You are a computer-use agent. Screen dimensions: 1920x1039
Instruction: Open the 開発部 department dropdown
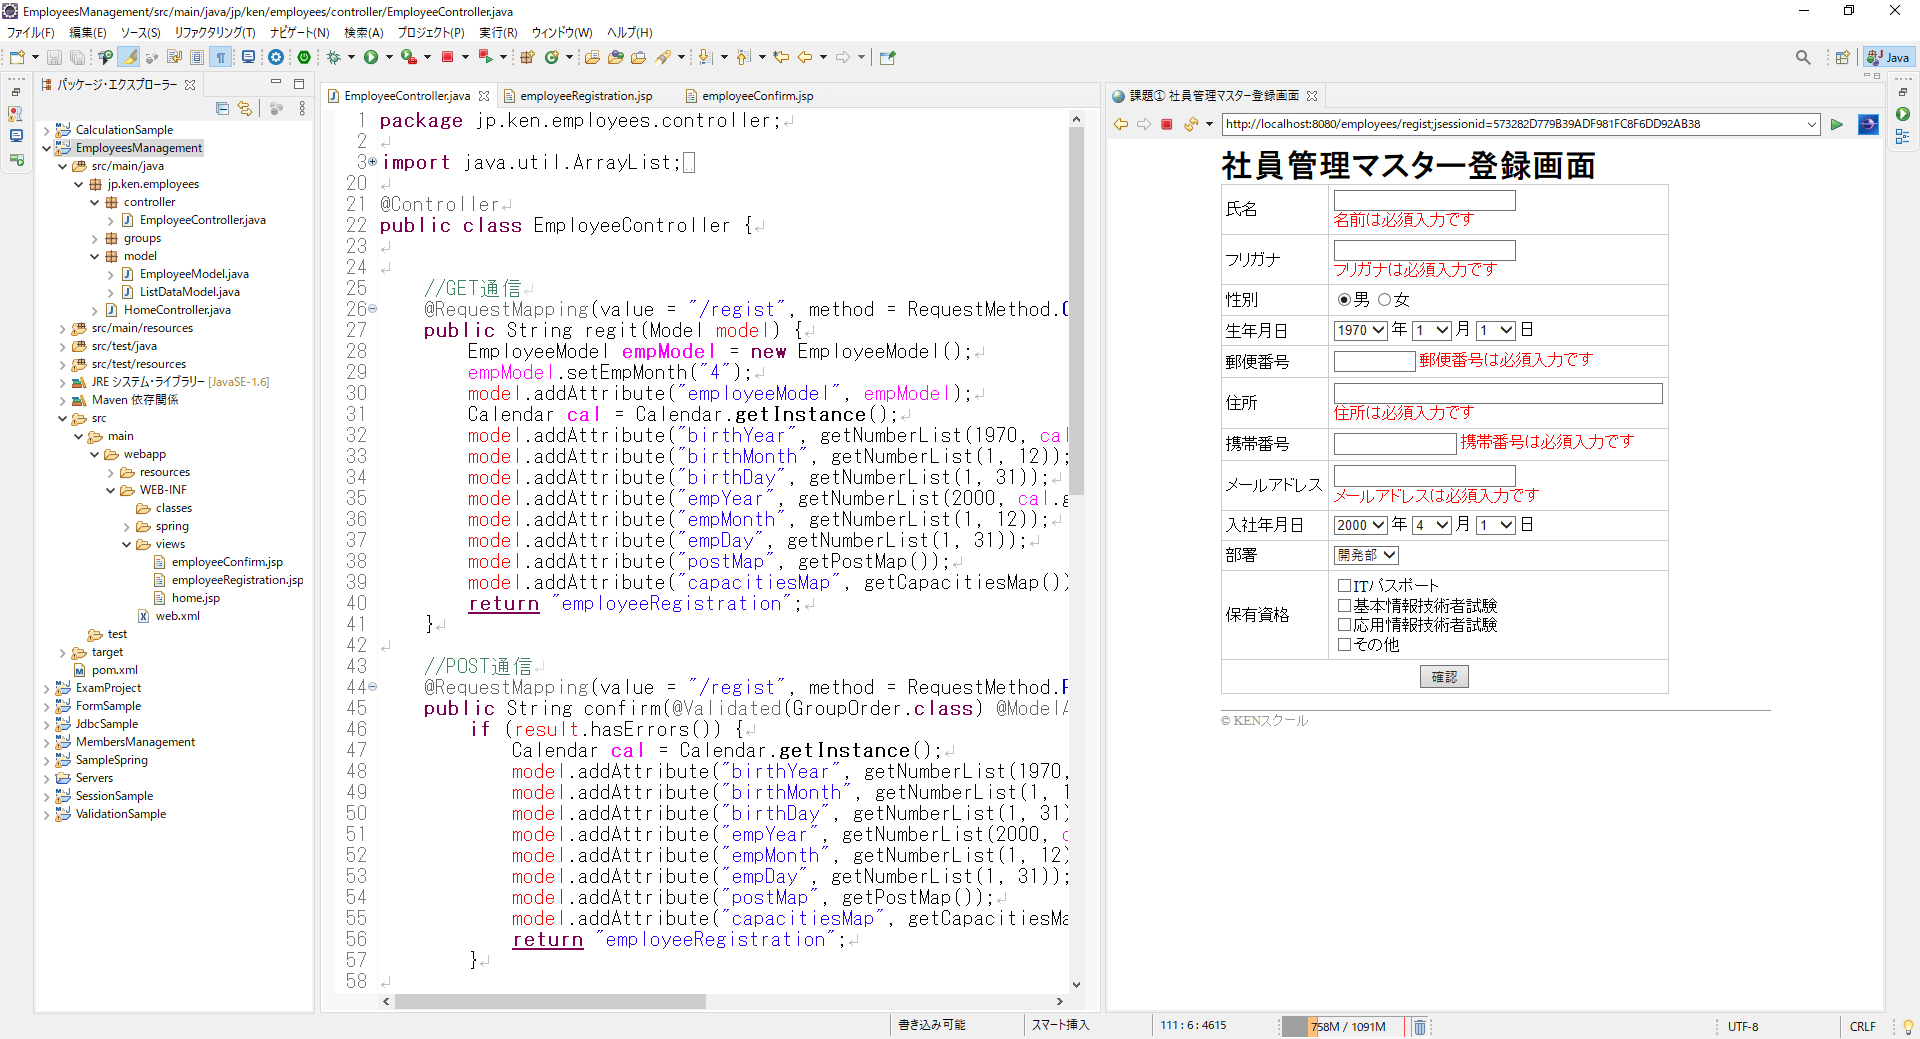click(x=1366, y=555)
